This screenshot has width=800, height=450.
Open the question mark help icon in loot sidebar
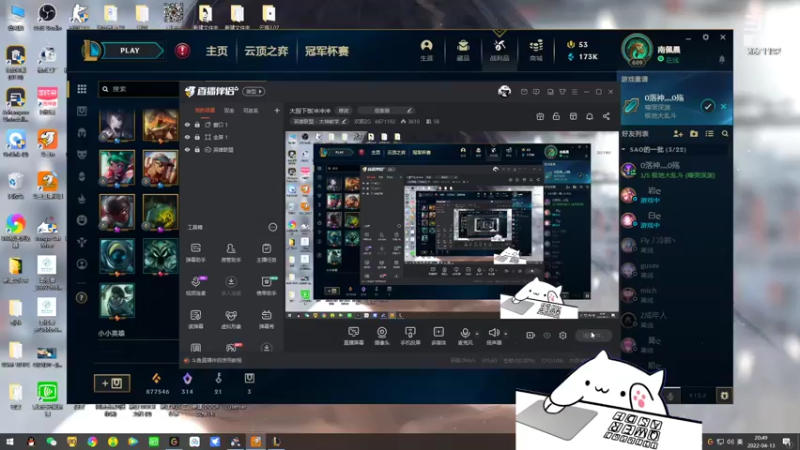tap(82, 297)
